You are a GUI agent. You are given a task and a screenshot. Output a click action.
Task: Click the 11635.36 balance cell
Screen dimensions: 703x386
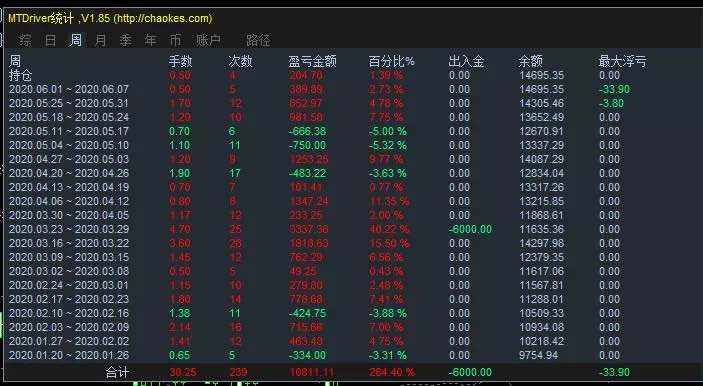(541, 229)
